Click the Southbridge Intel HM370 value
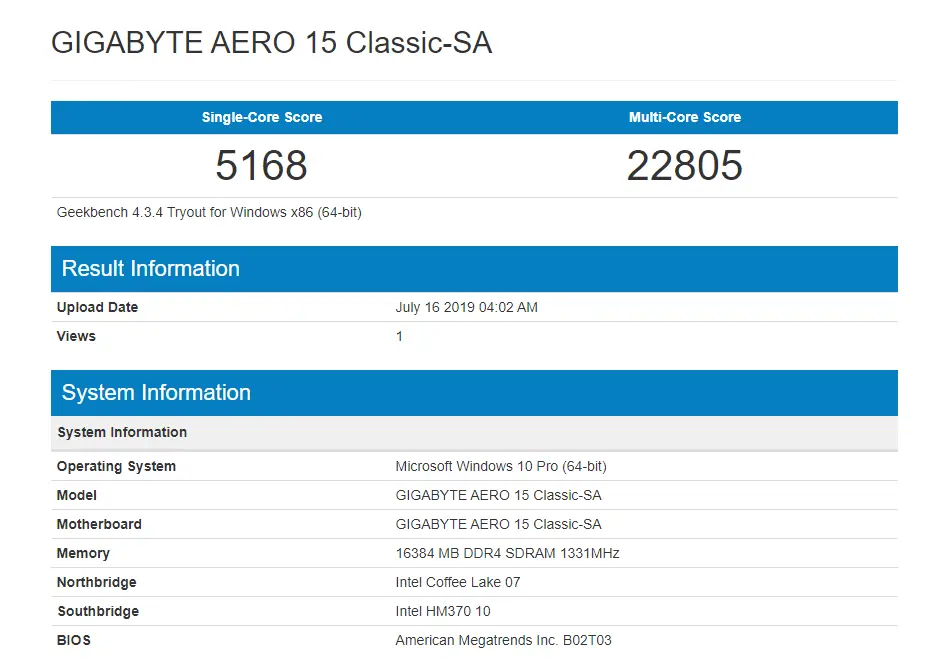This screenshot has width=931, height=664. (443, 611)
